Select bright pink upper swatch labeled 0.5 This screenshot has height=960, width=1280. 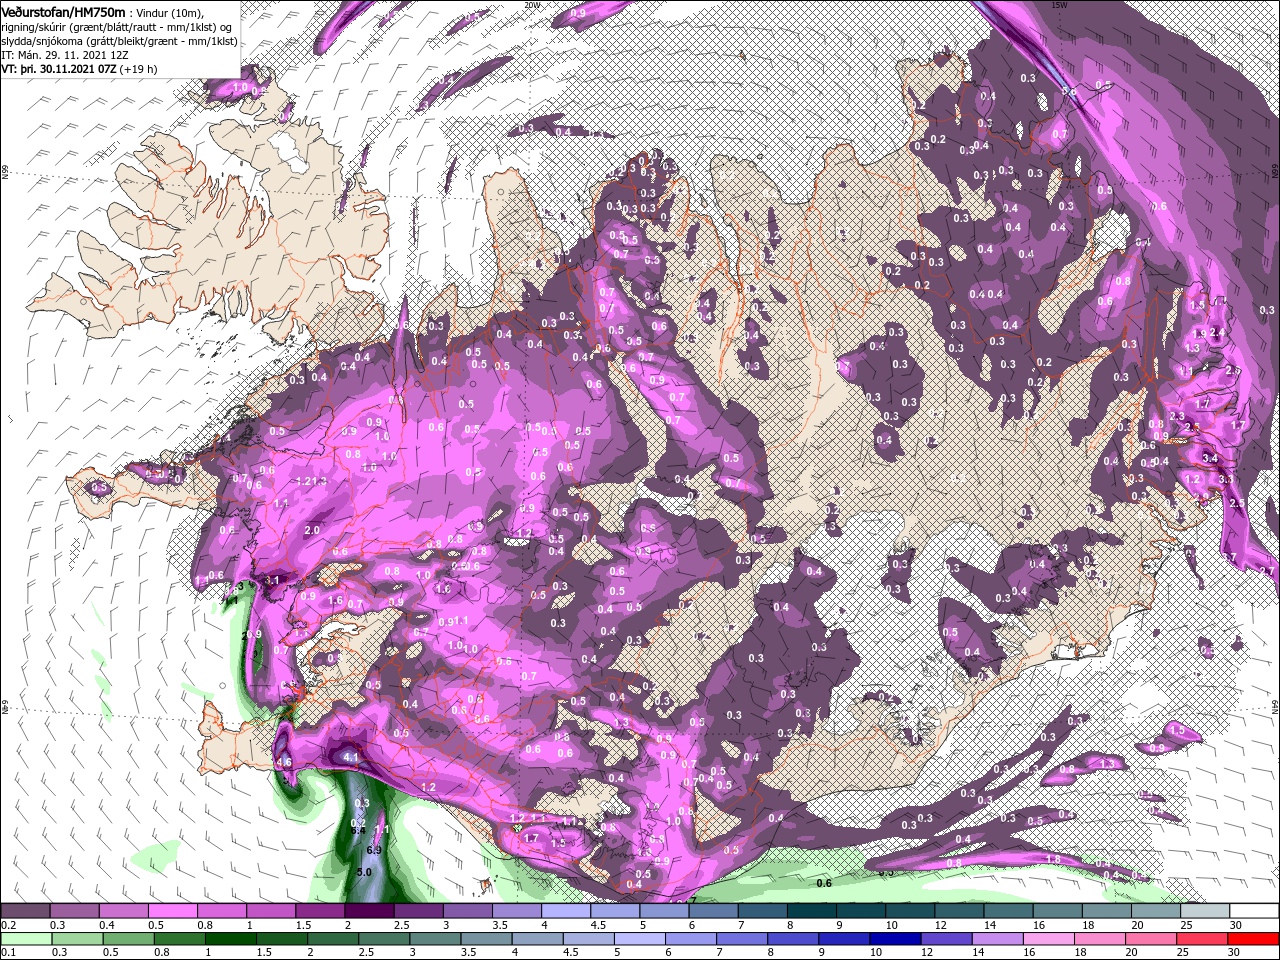(x=172, y=911)
